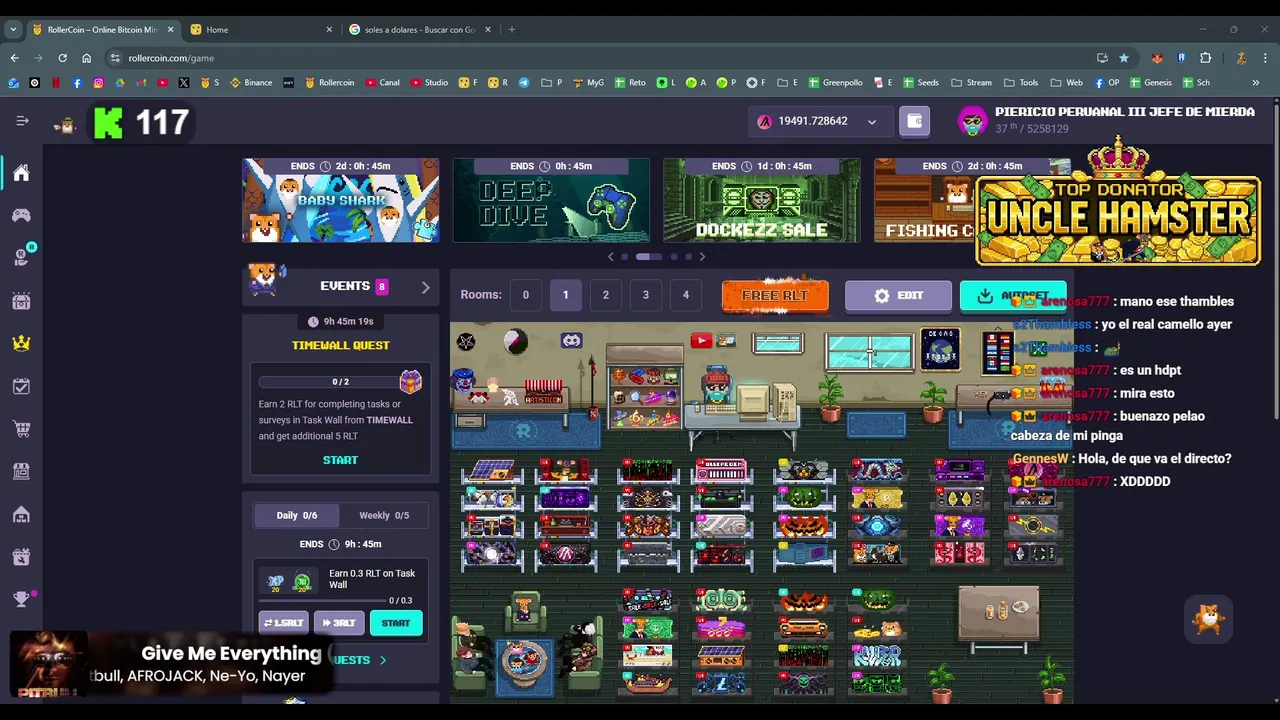
Task: Bookmark this page using the star icon
Action: tap(1124, 58)
